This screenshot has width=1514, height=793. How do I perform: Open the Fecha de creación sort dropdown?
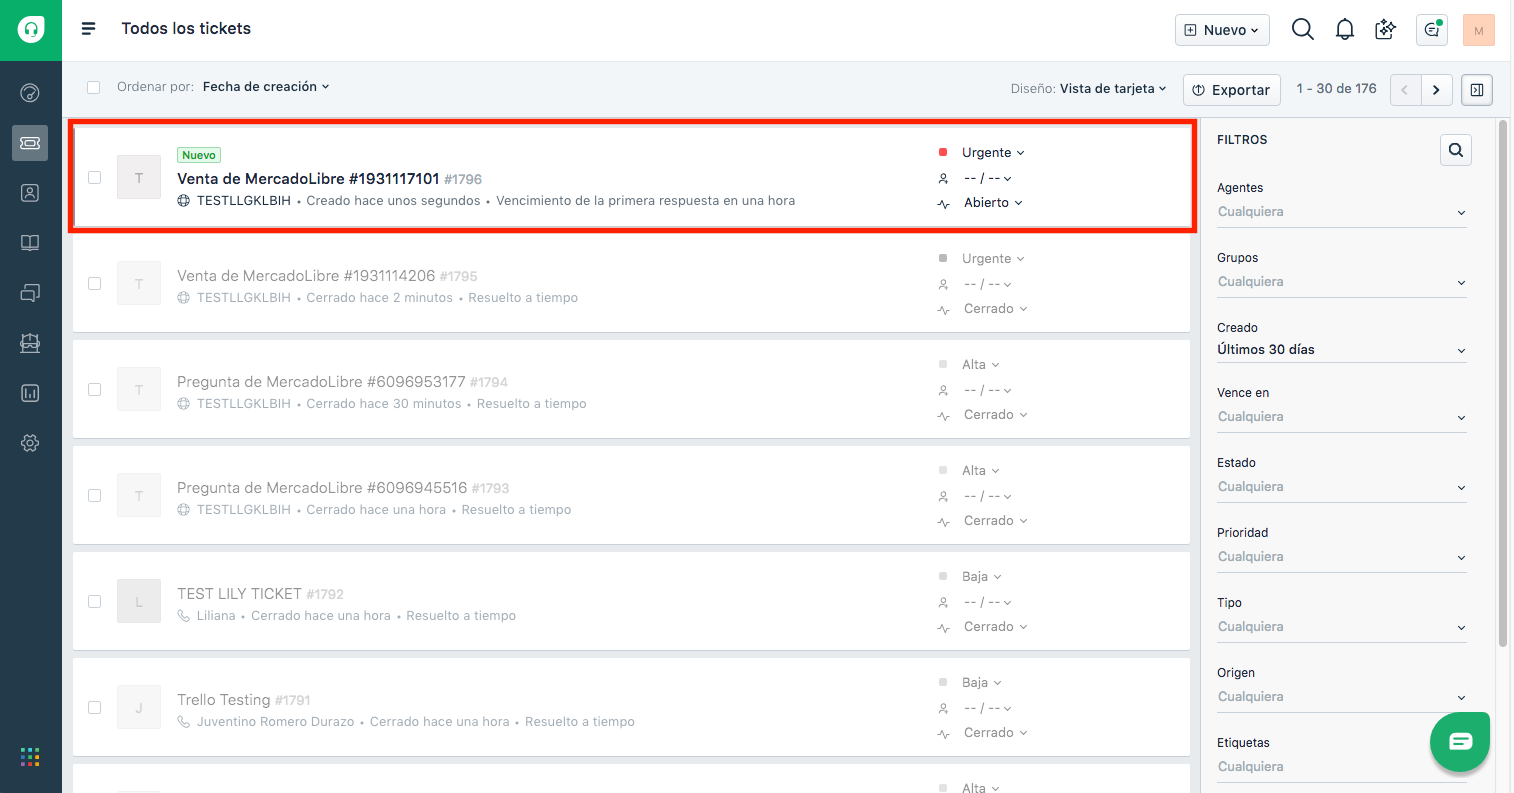click(x=266, y=87)
